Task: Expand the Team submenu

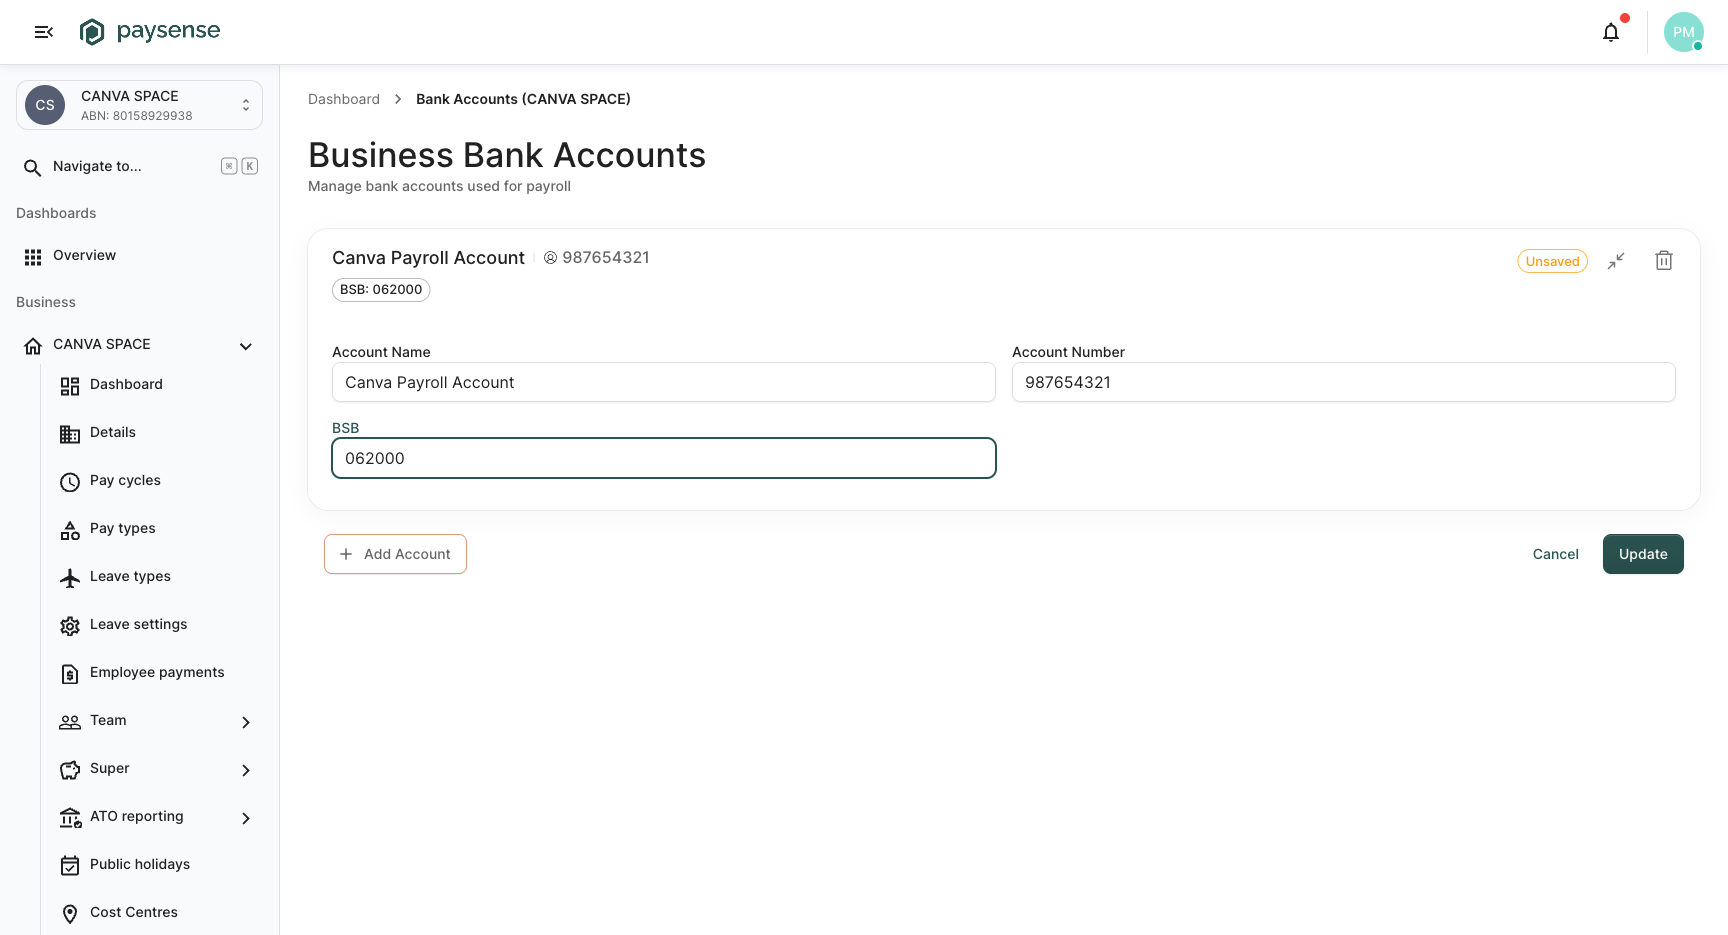Action: [246, 722]
